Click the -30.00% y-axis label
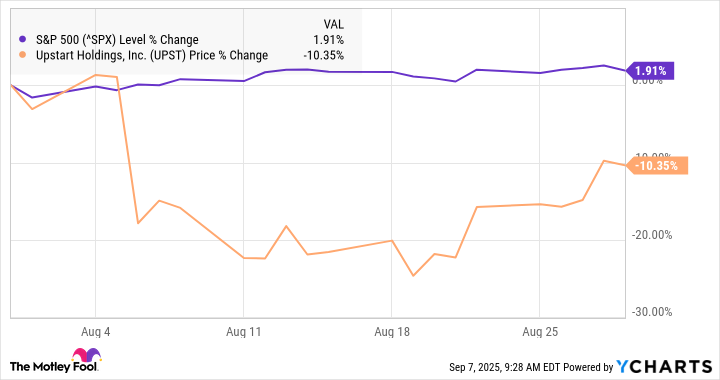The width and height of the screenshot is (720, 380). (652, 312)
